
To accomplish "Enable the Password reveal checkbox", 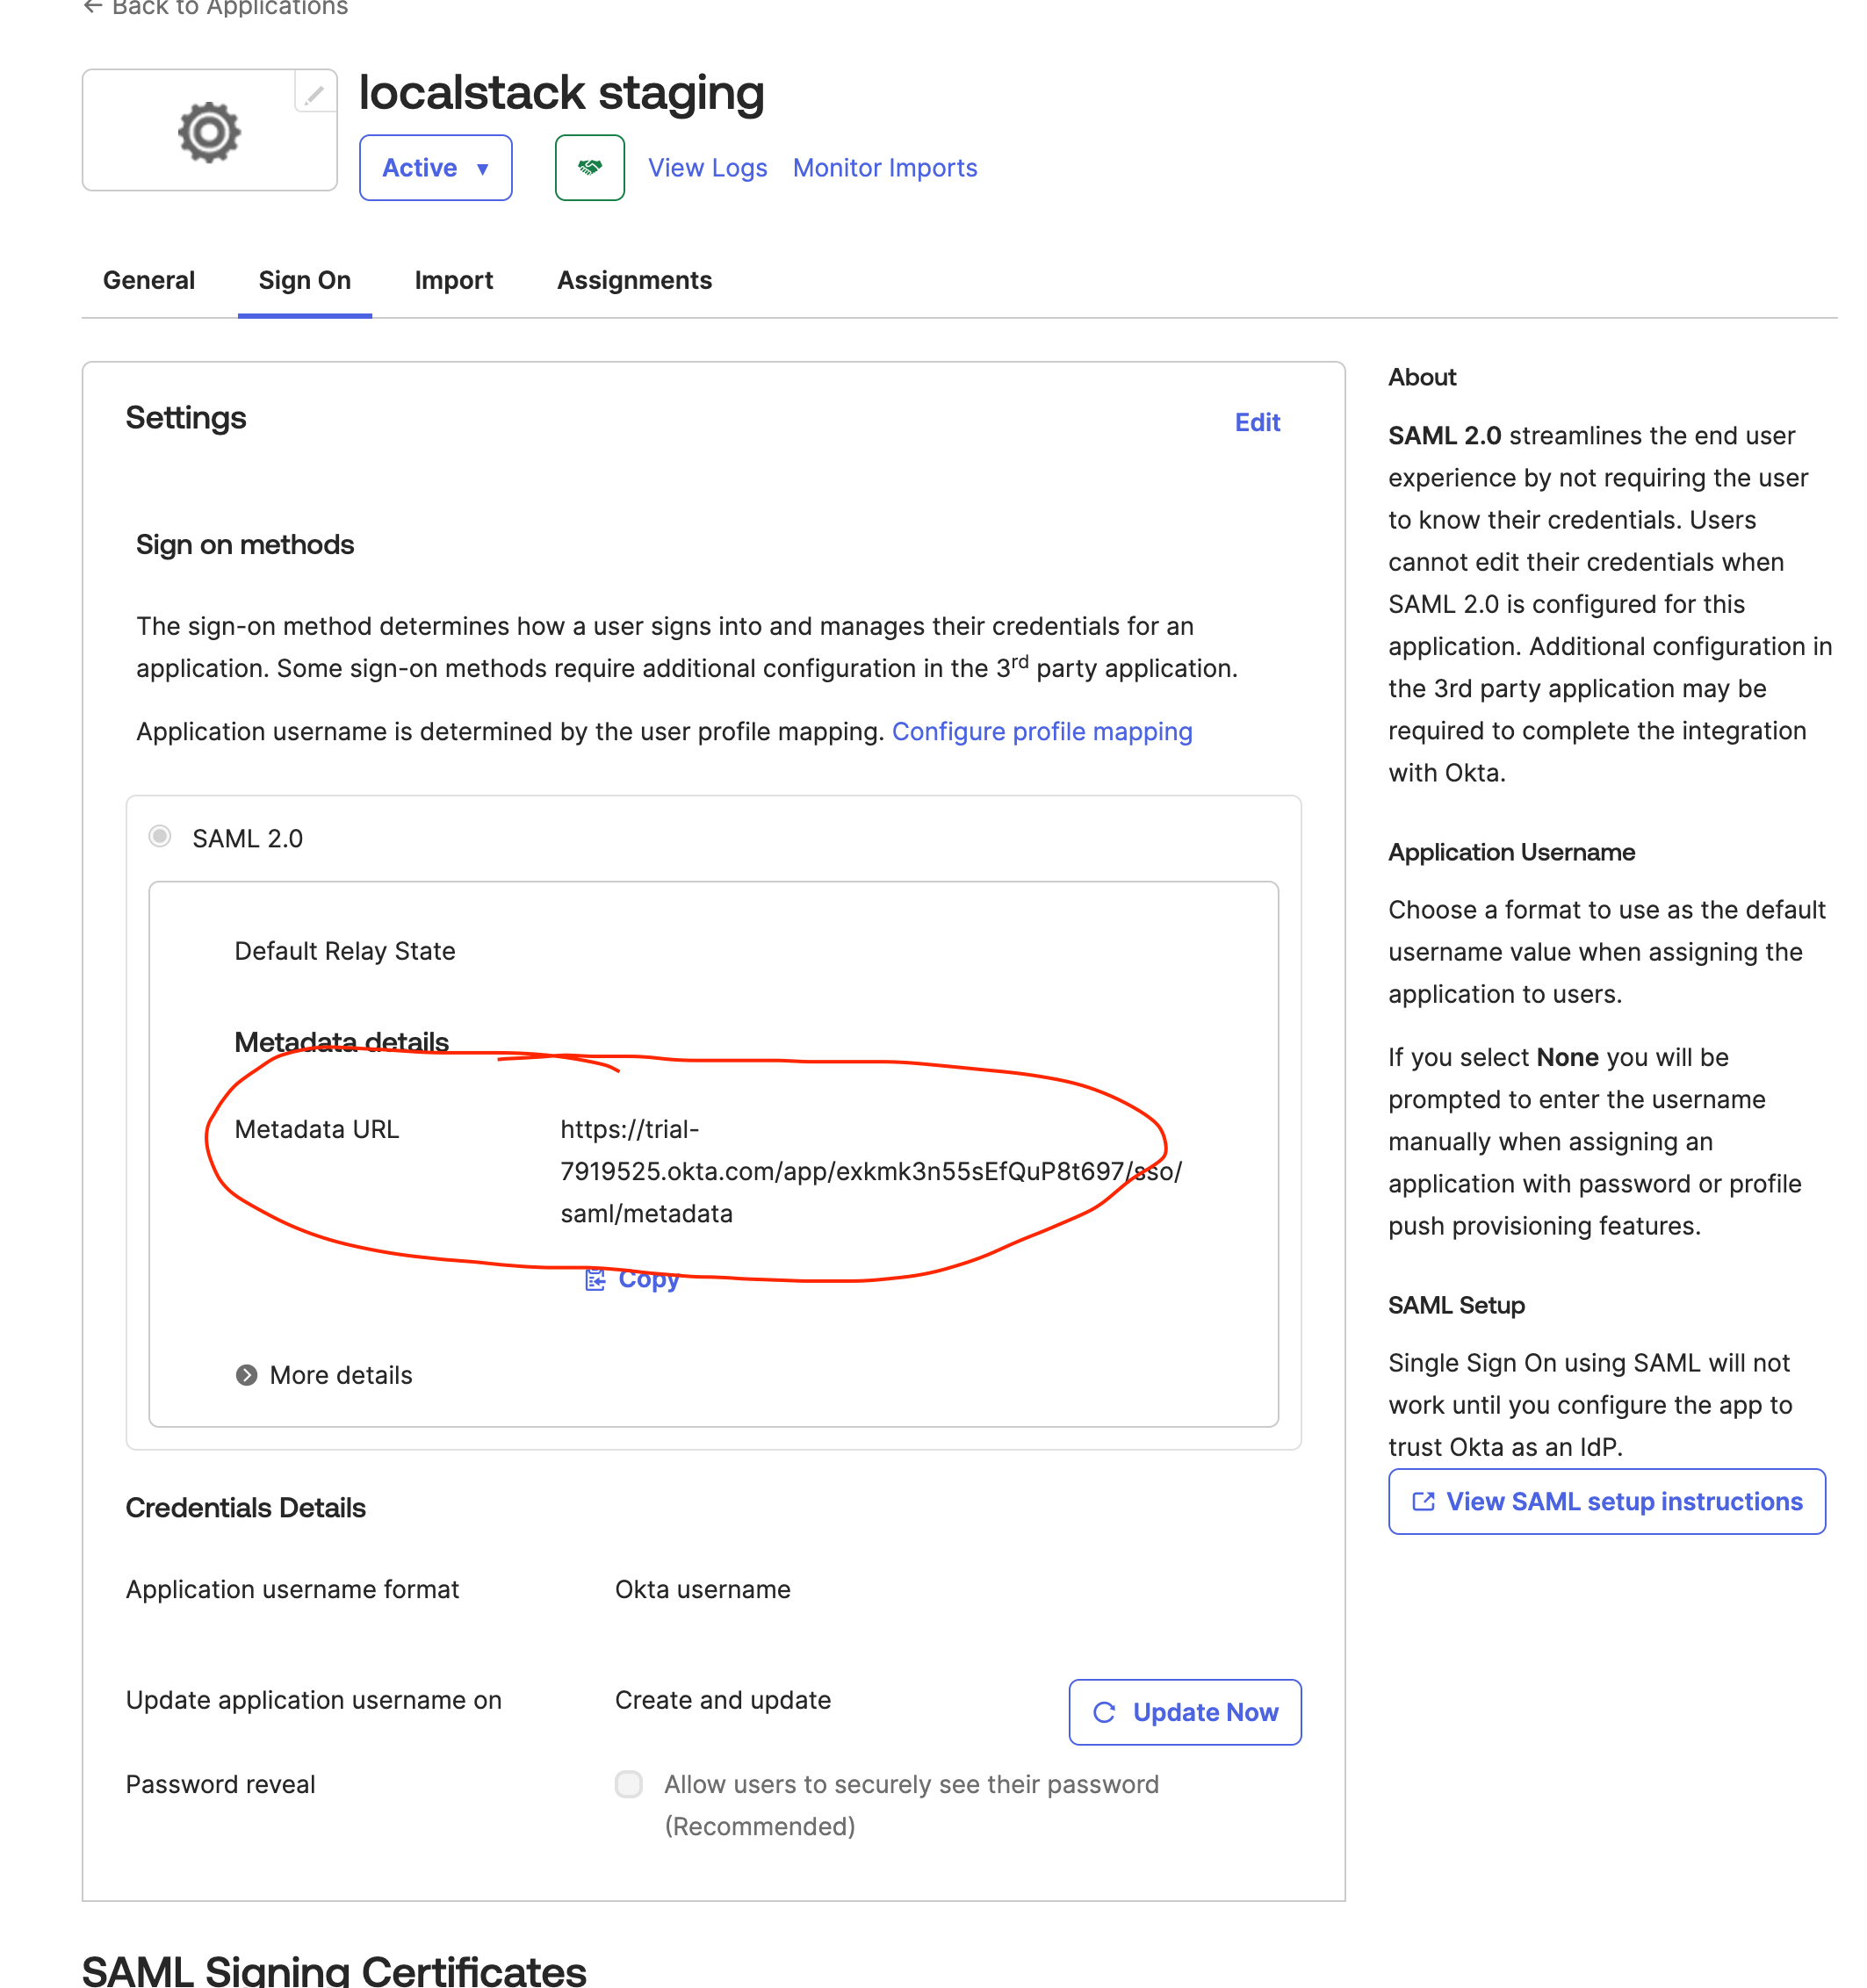I will (x=628, y=1784).
